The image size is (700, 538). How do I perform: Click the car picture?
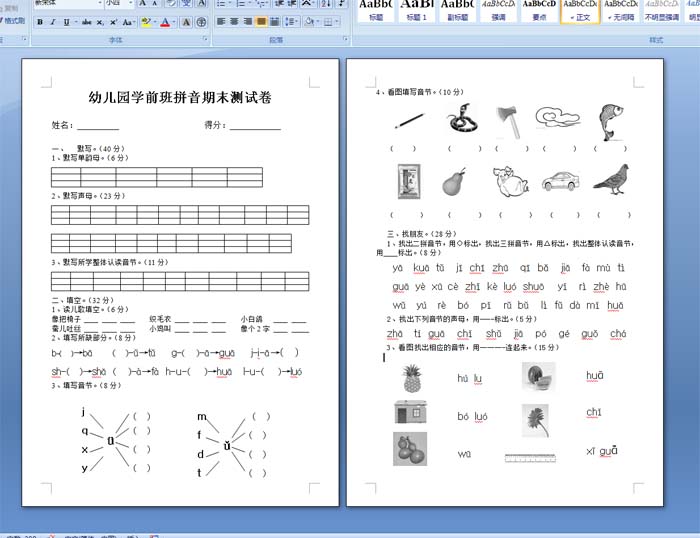tap(561, 181)
